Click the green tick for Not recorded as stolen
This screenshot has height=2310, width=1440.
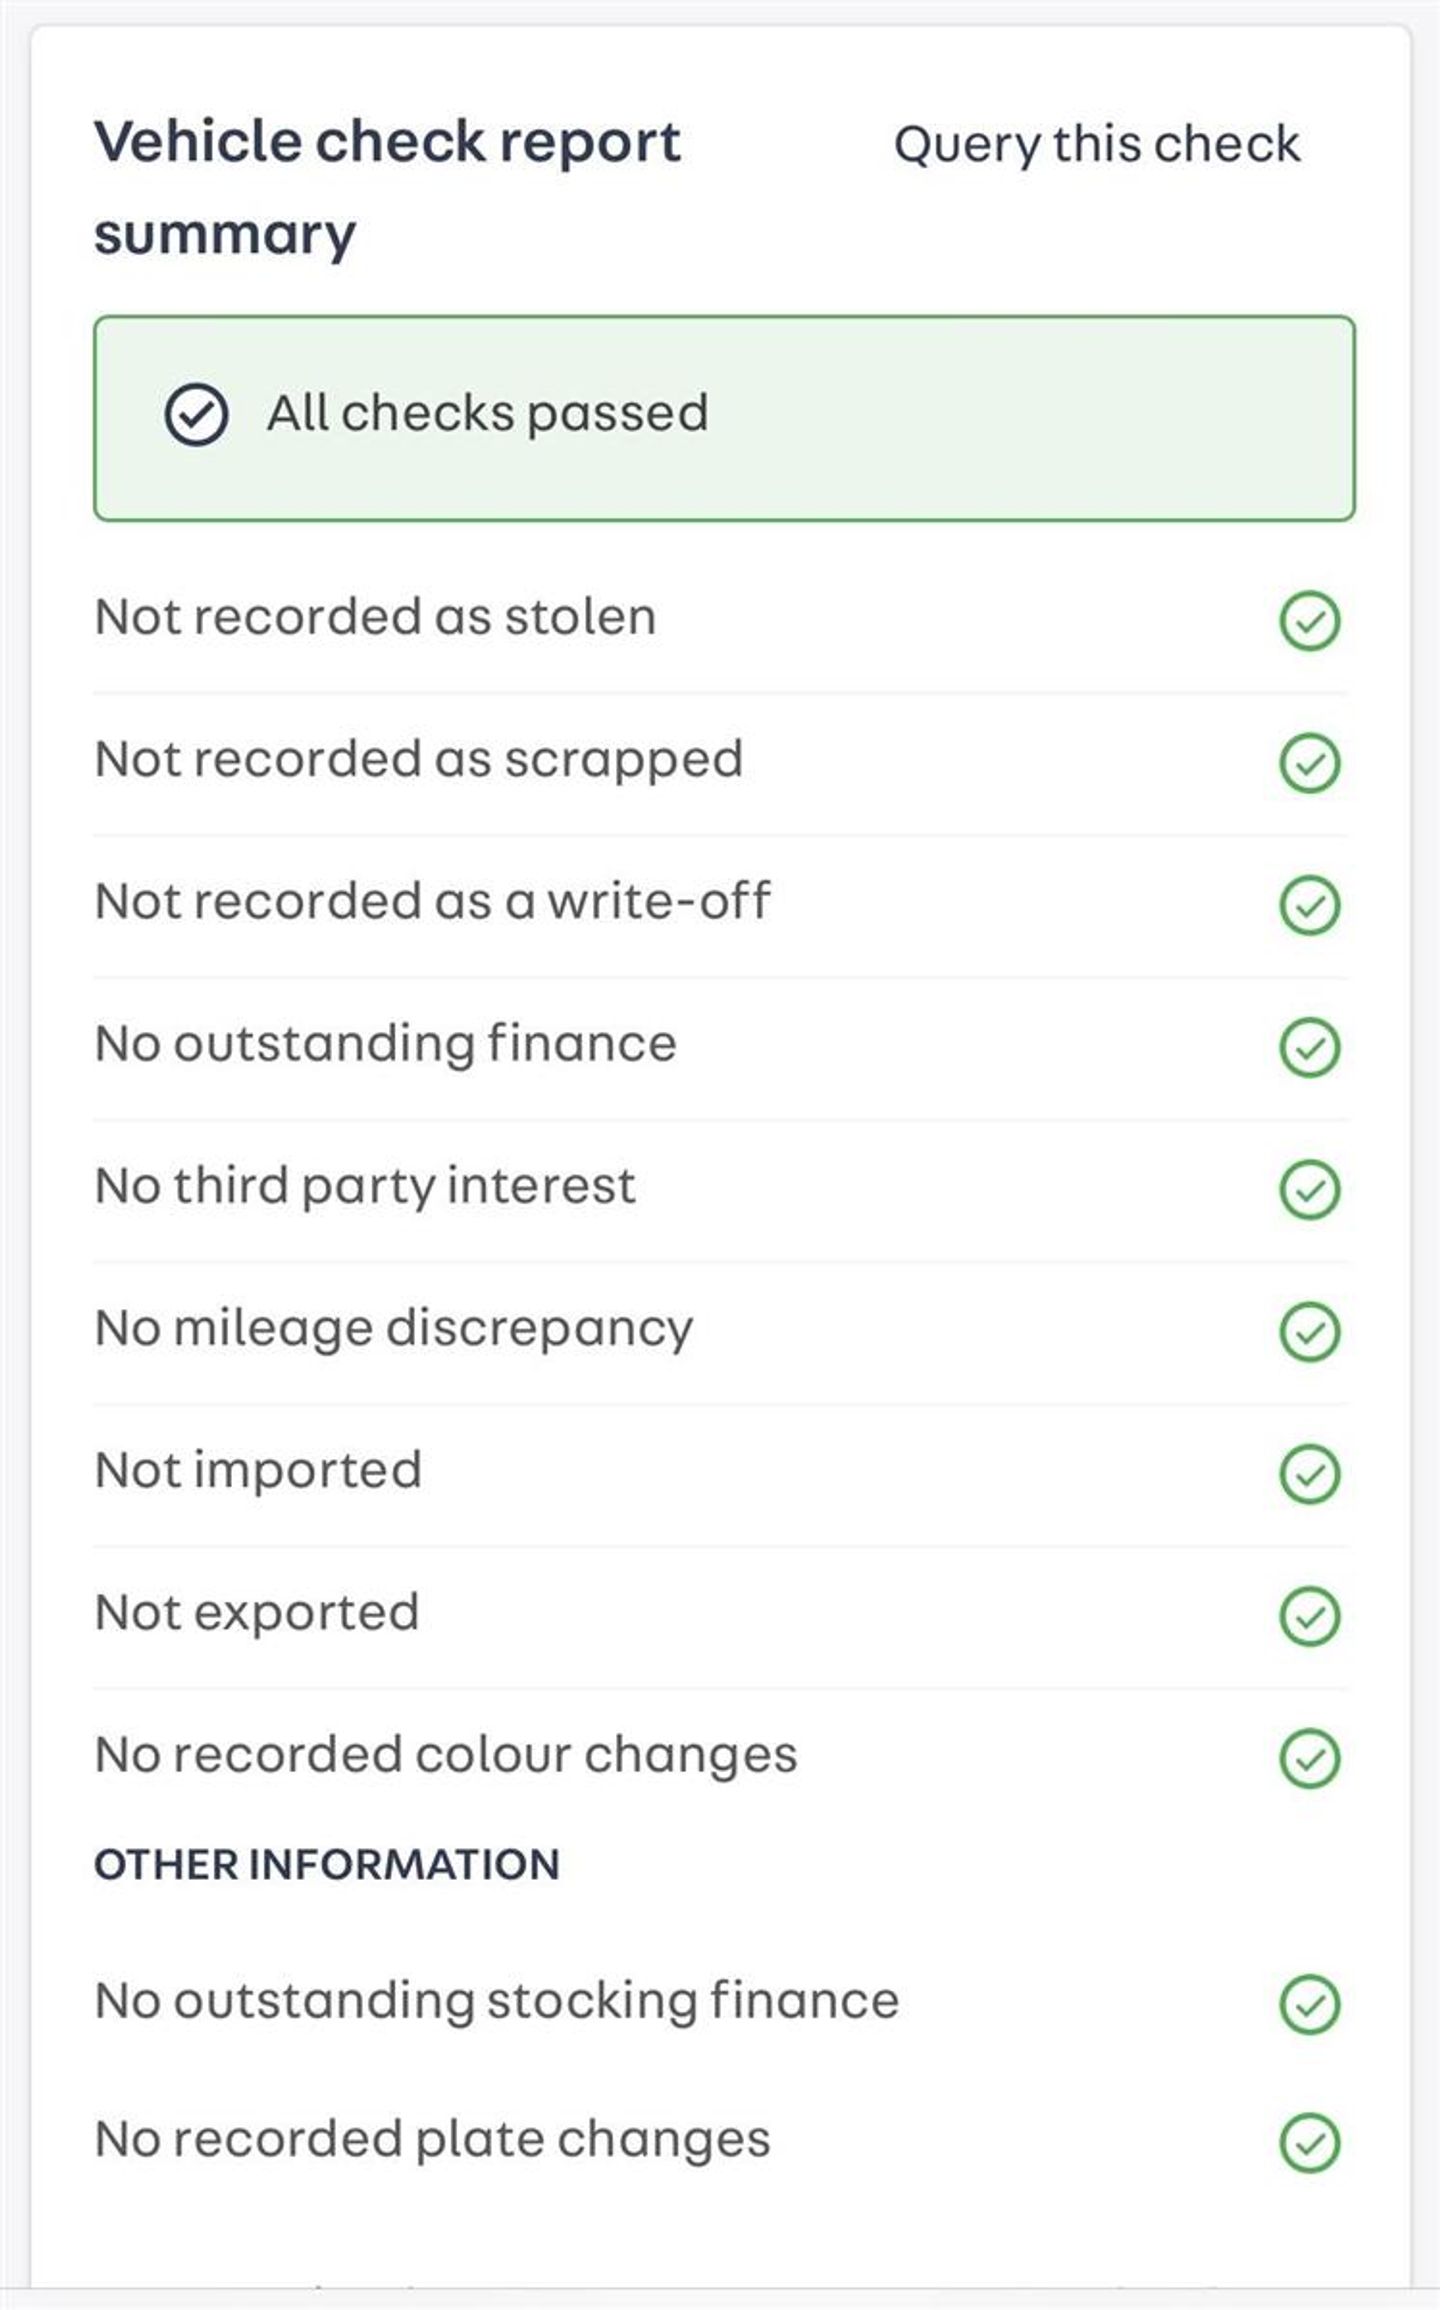pos(1309,620)
